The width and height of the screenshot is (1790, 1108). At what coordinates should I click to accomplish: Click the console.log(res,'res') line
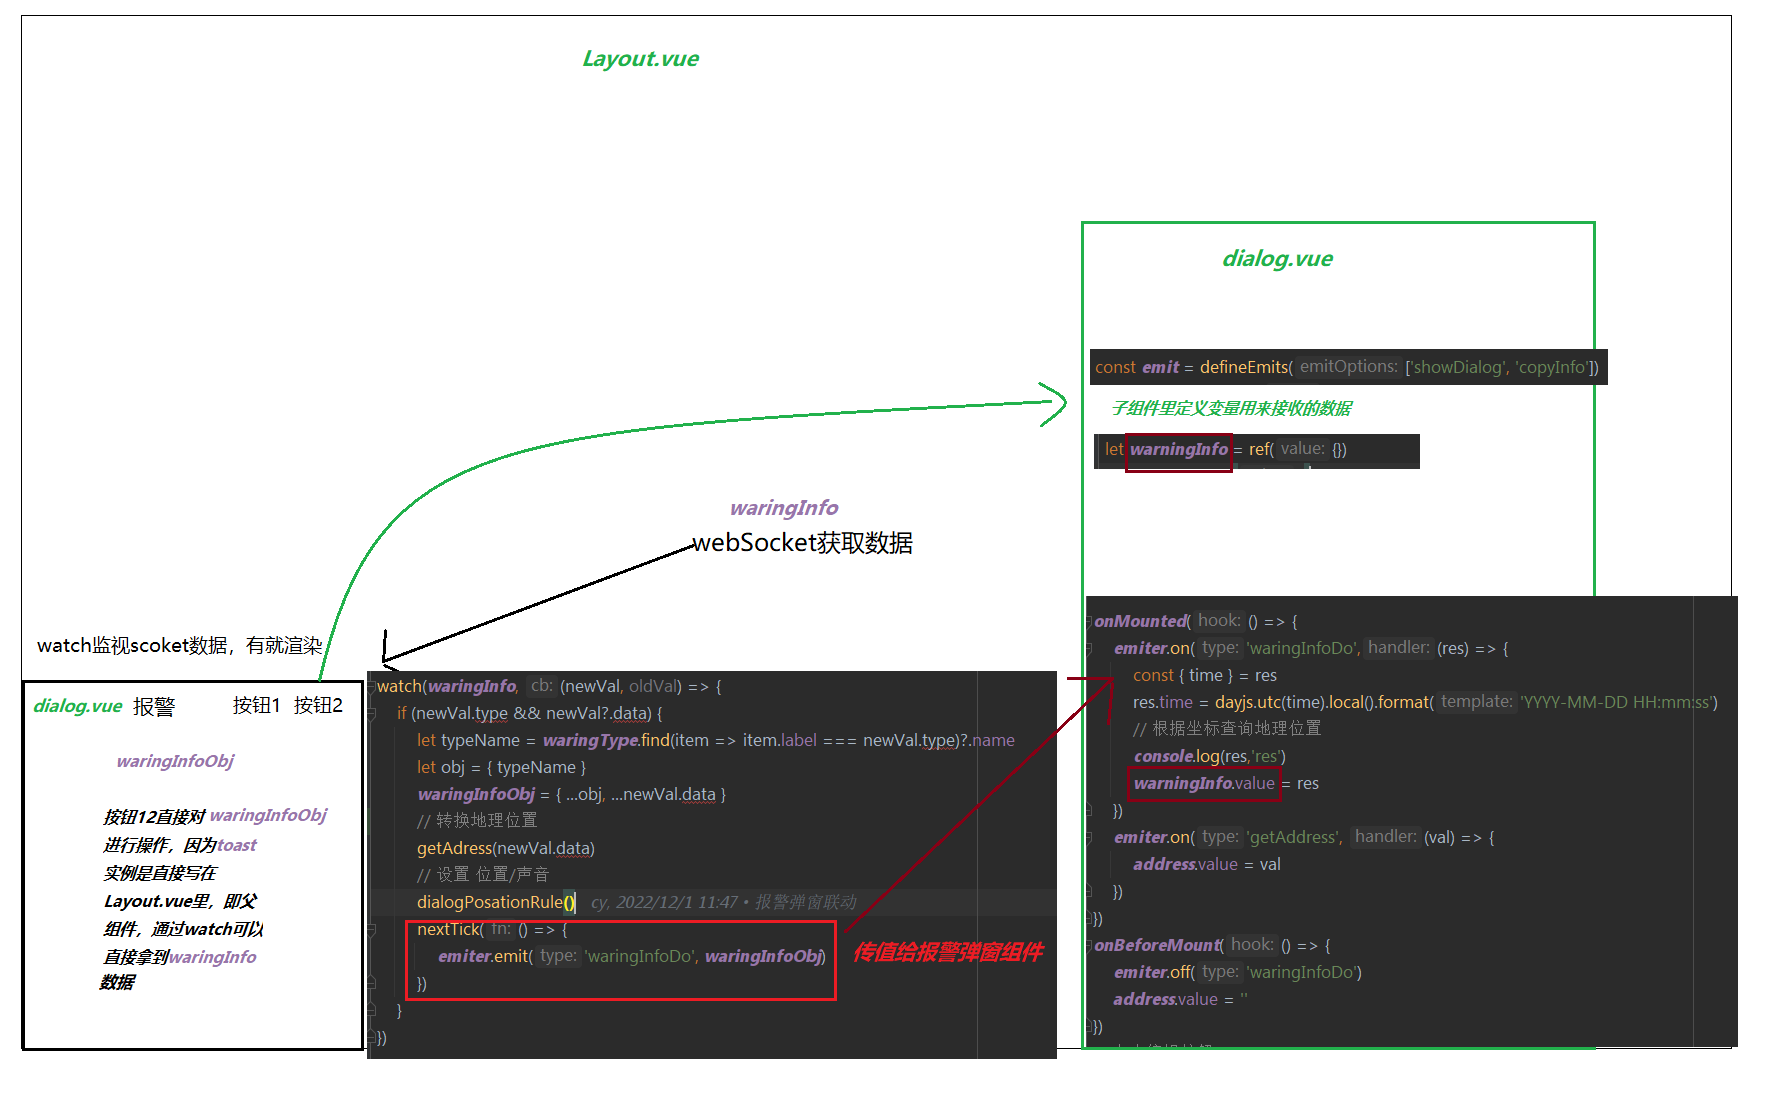tap(1209, 757)
